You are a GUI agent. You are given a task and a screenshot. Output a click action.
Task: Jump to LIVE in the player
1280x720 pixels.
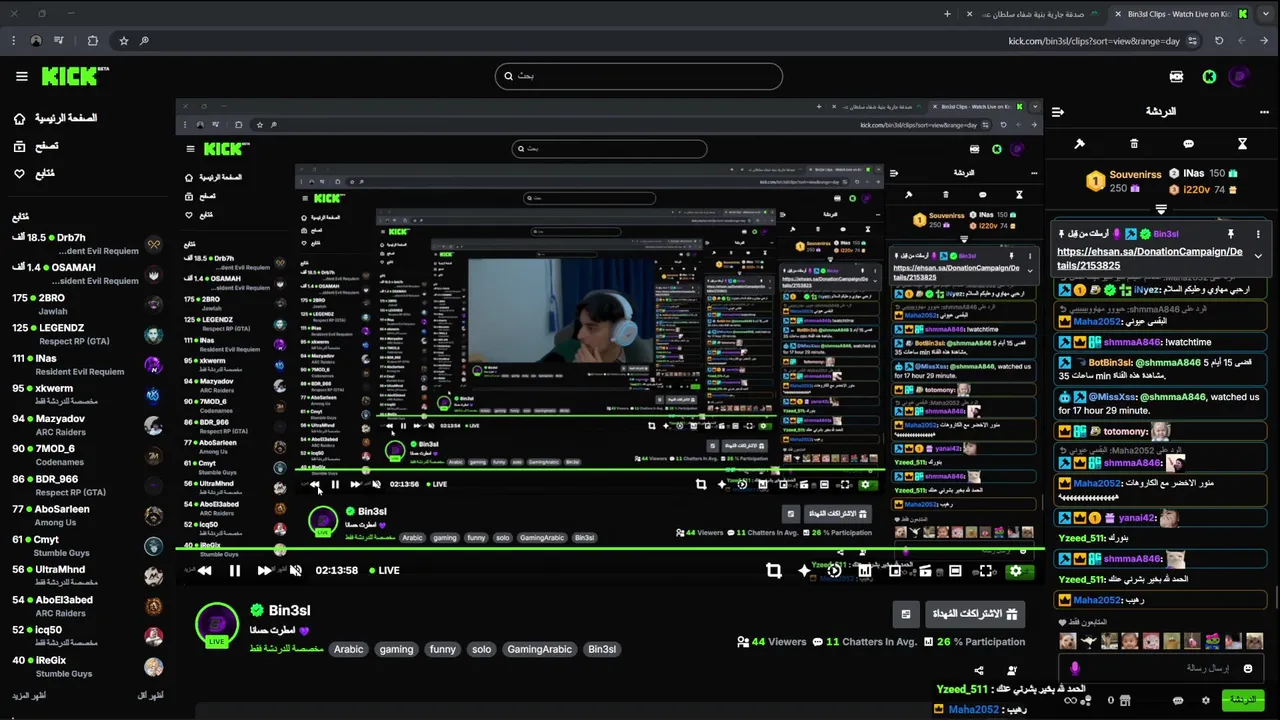383,570
